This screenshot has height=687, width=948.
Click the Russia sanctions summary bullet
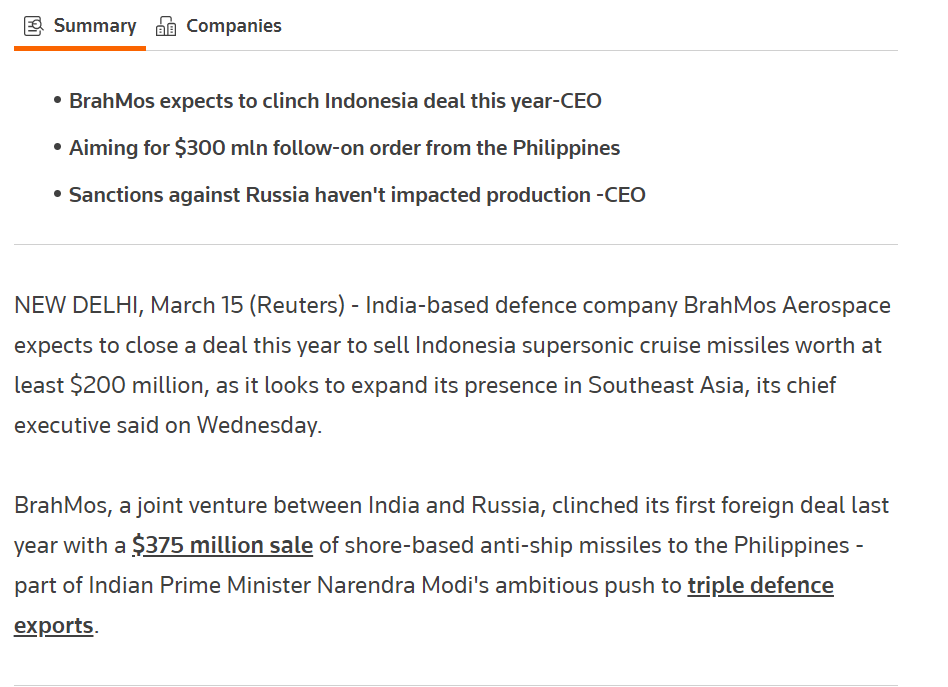point(357,195)
